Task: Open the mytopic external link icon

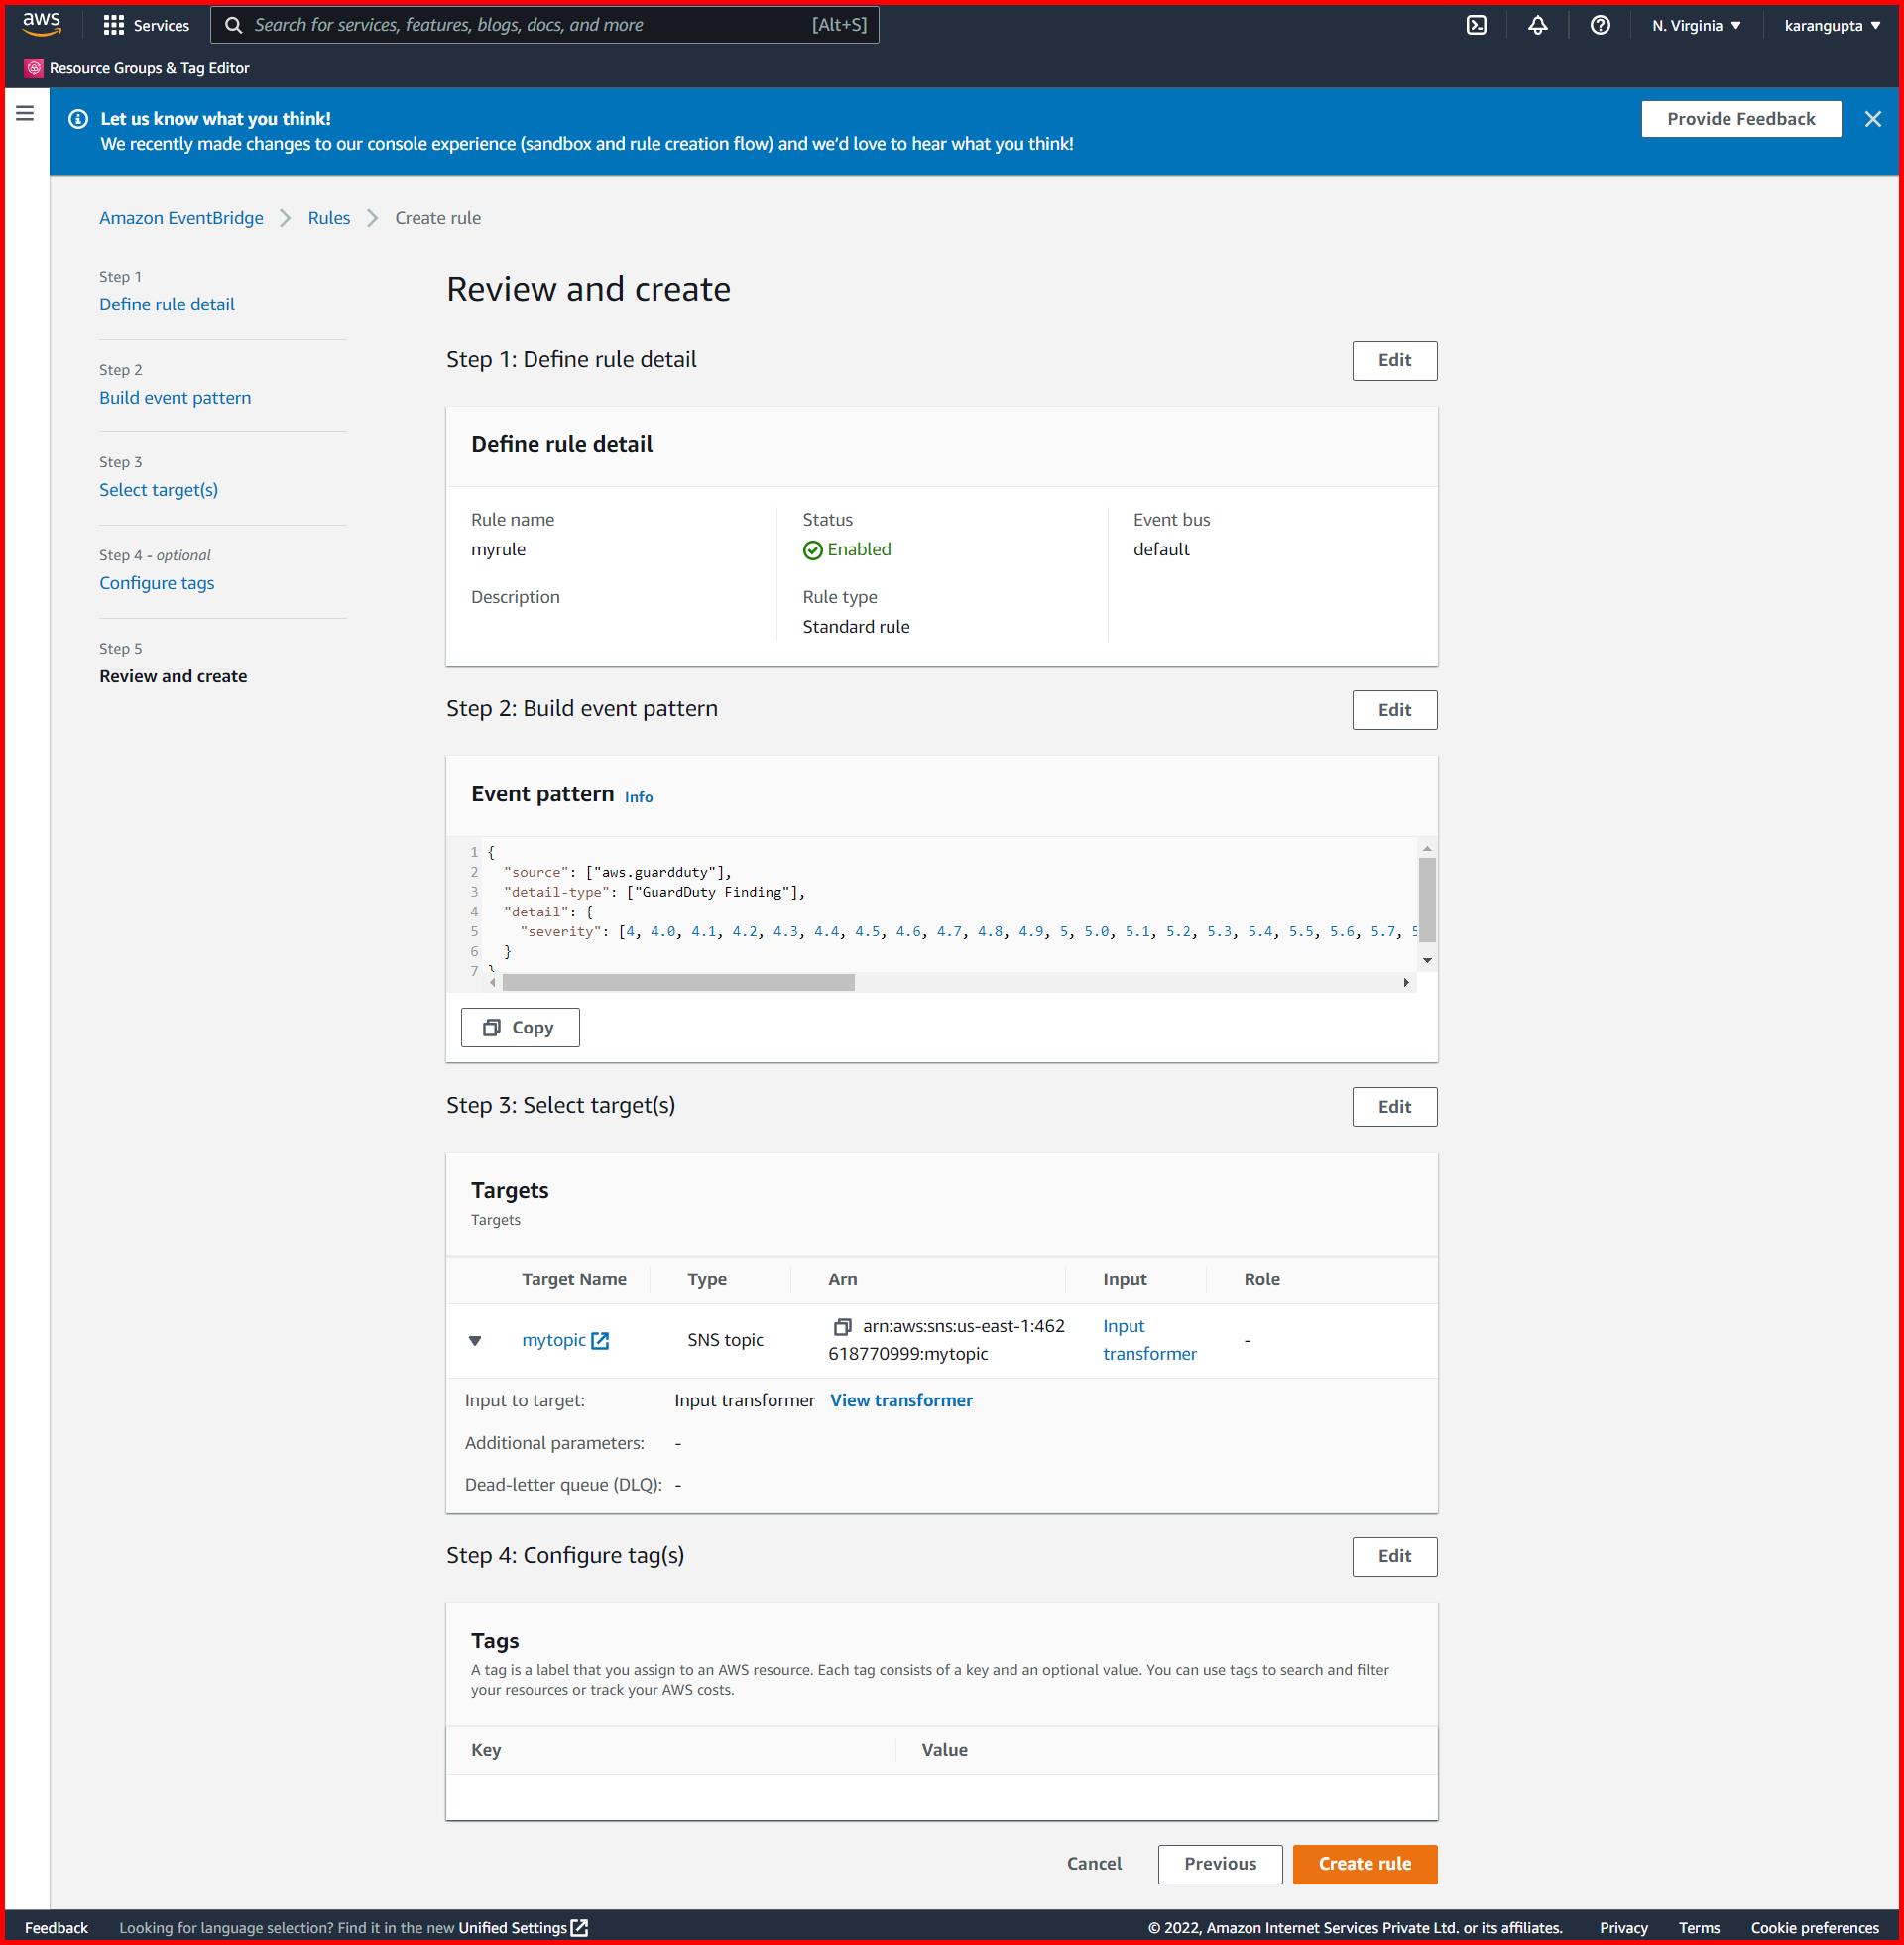Action: 600,1341
